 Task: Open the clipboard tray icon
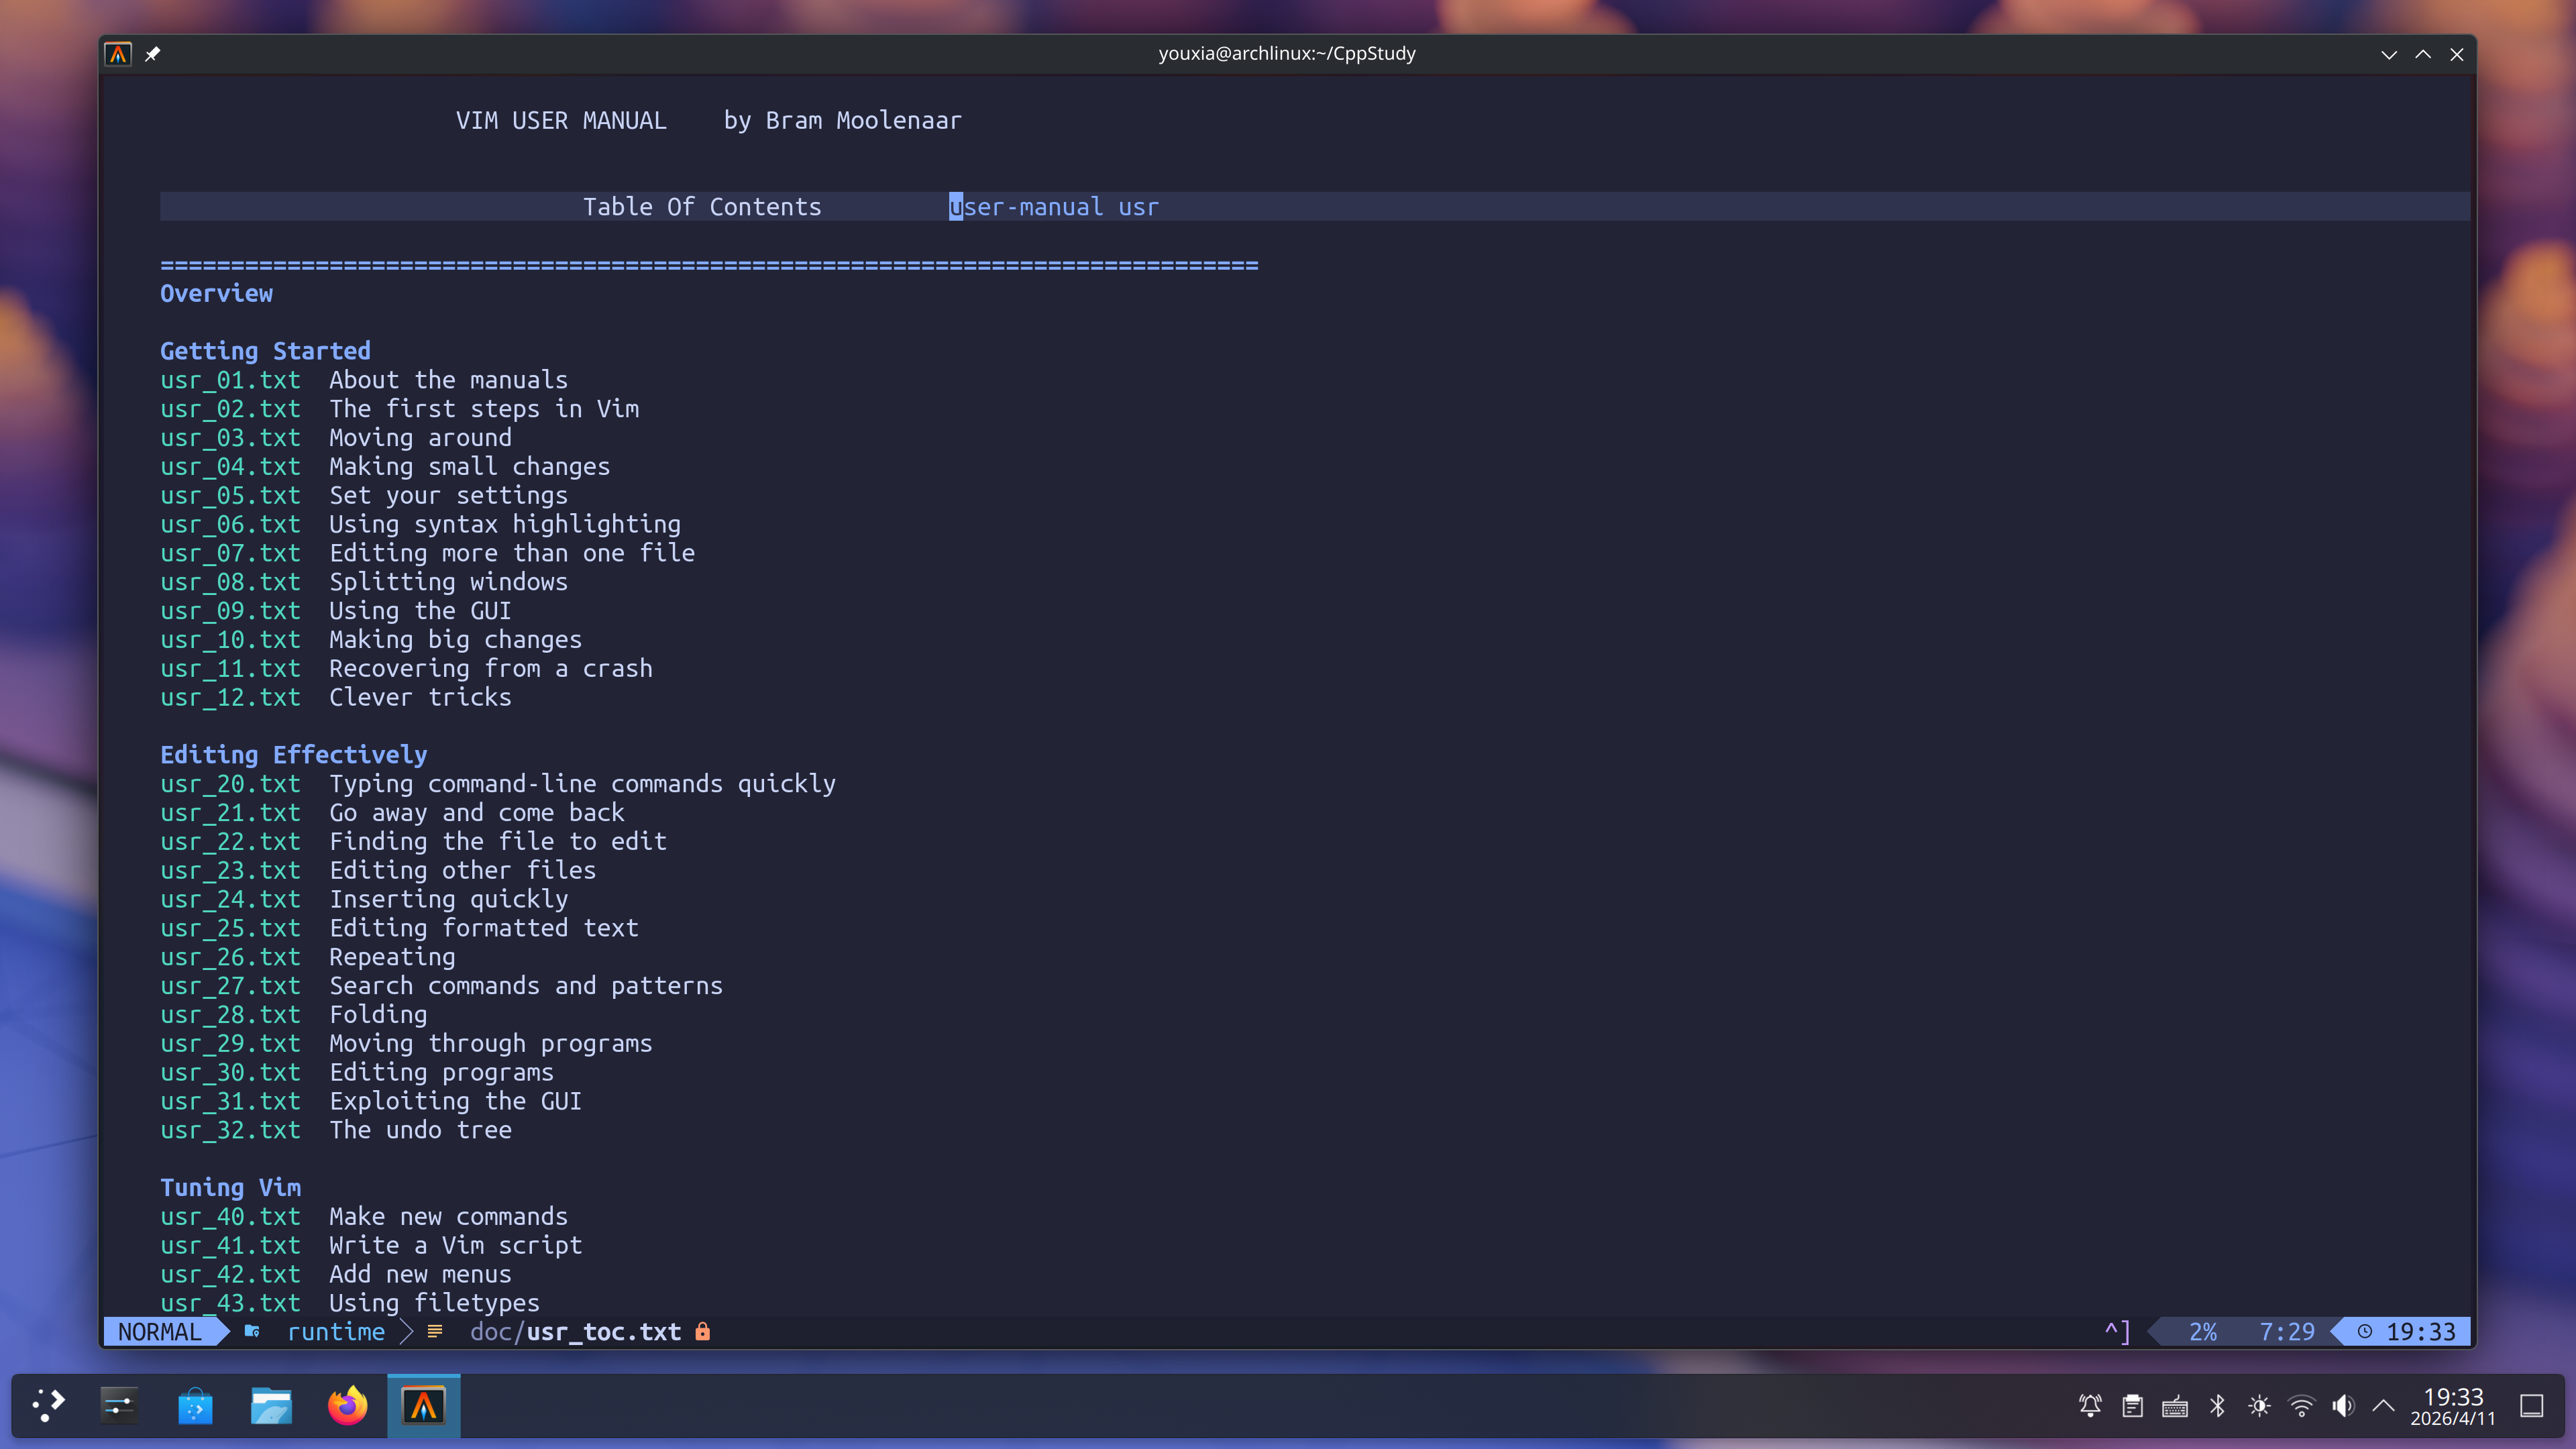2132,1406
